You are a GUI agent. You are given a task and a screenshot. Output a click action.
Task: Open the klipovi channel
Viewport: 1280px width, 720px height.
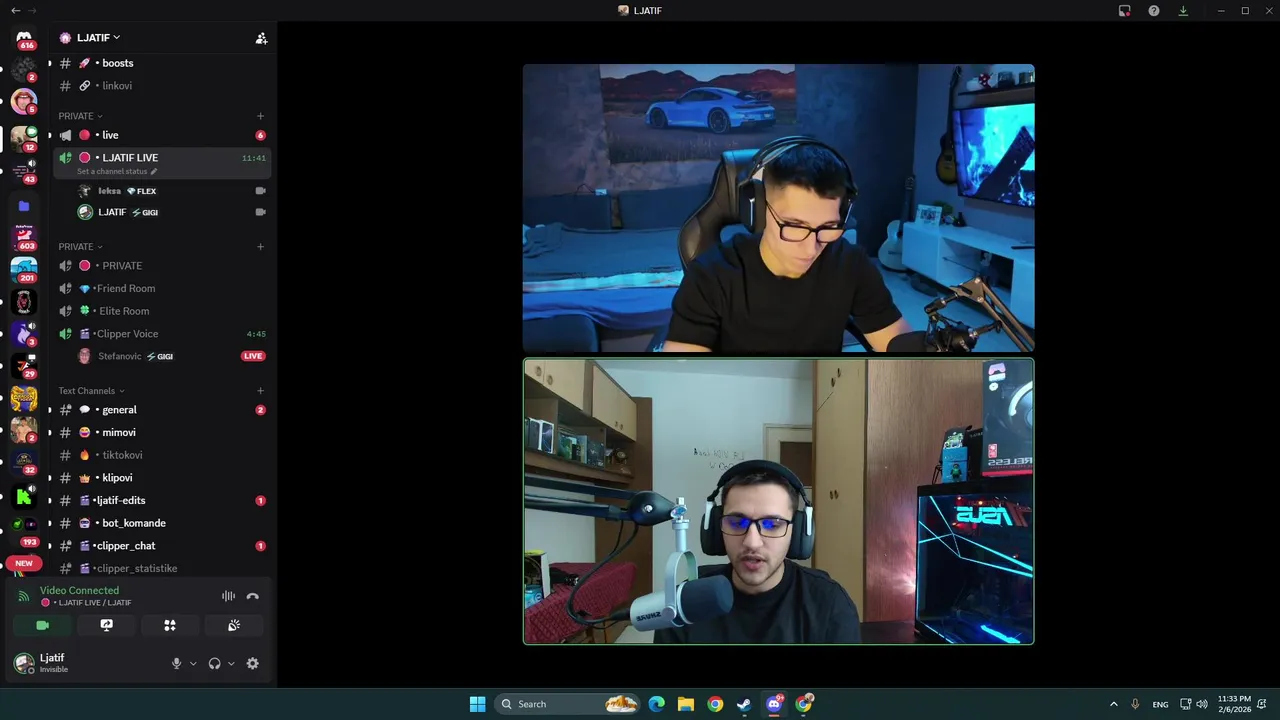click(x=161, y=478)
